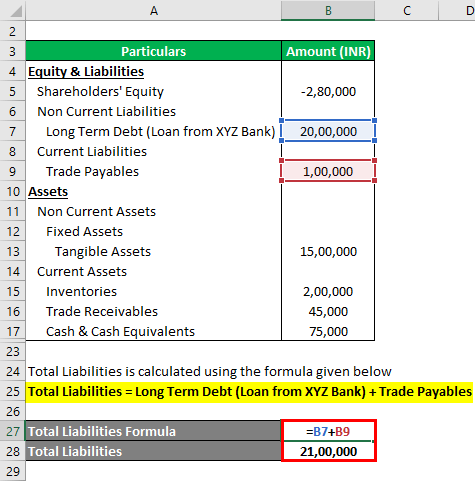Select row 7 header

pyautogui.click(x=13, y=131)
